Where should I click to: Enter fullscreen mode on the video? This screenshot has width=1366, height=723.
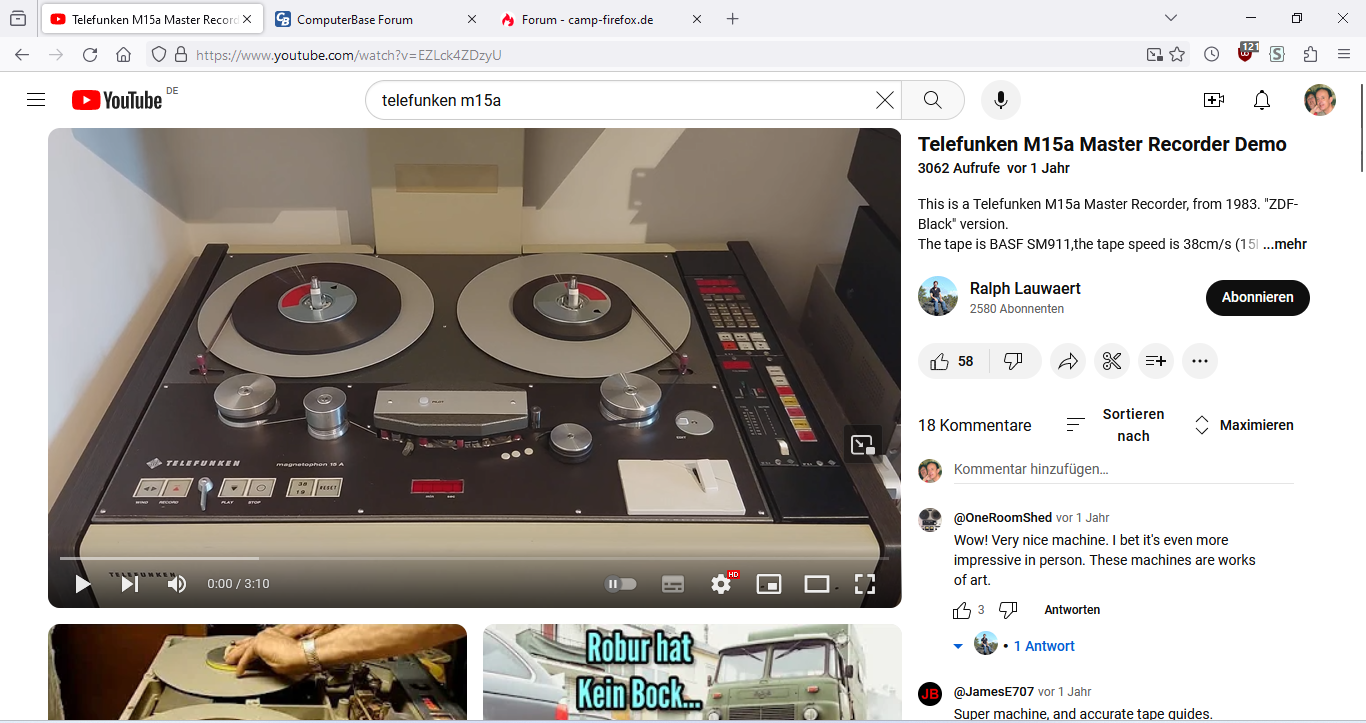point(864,584)
